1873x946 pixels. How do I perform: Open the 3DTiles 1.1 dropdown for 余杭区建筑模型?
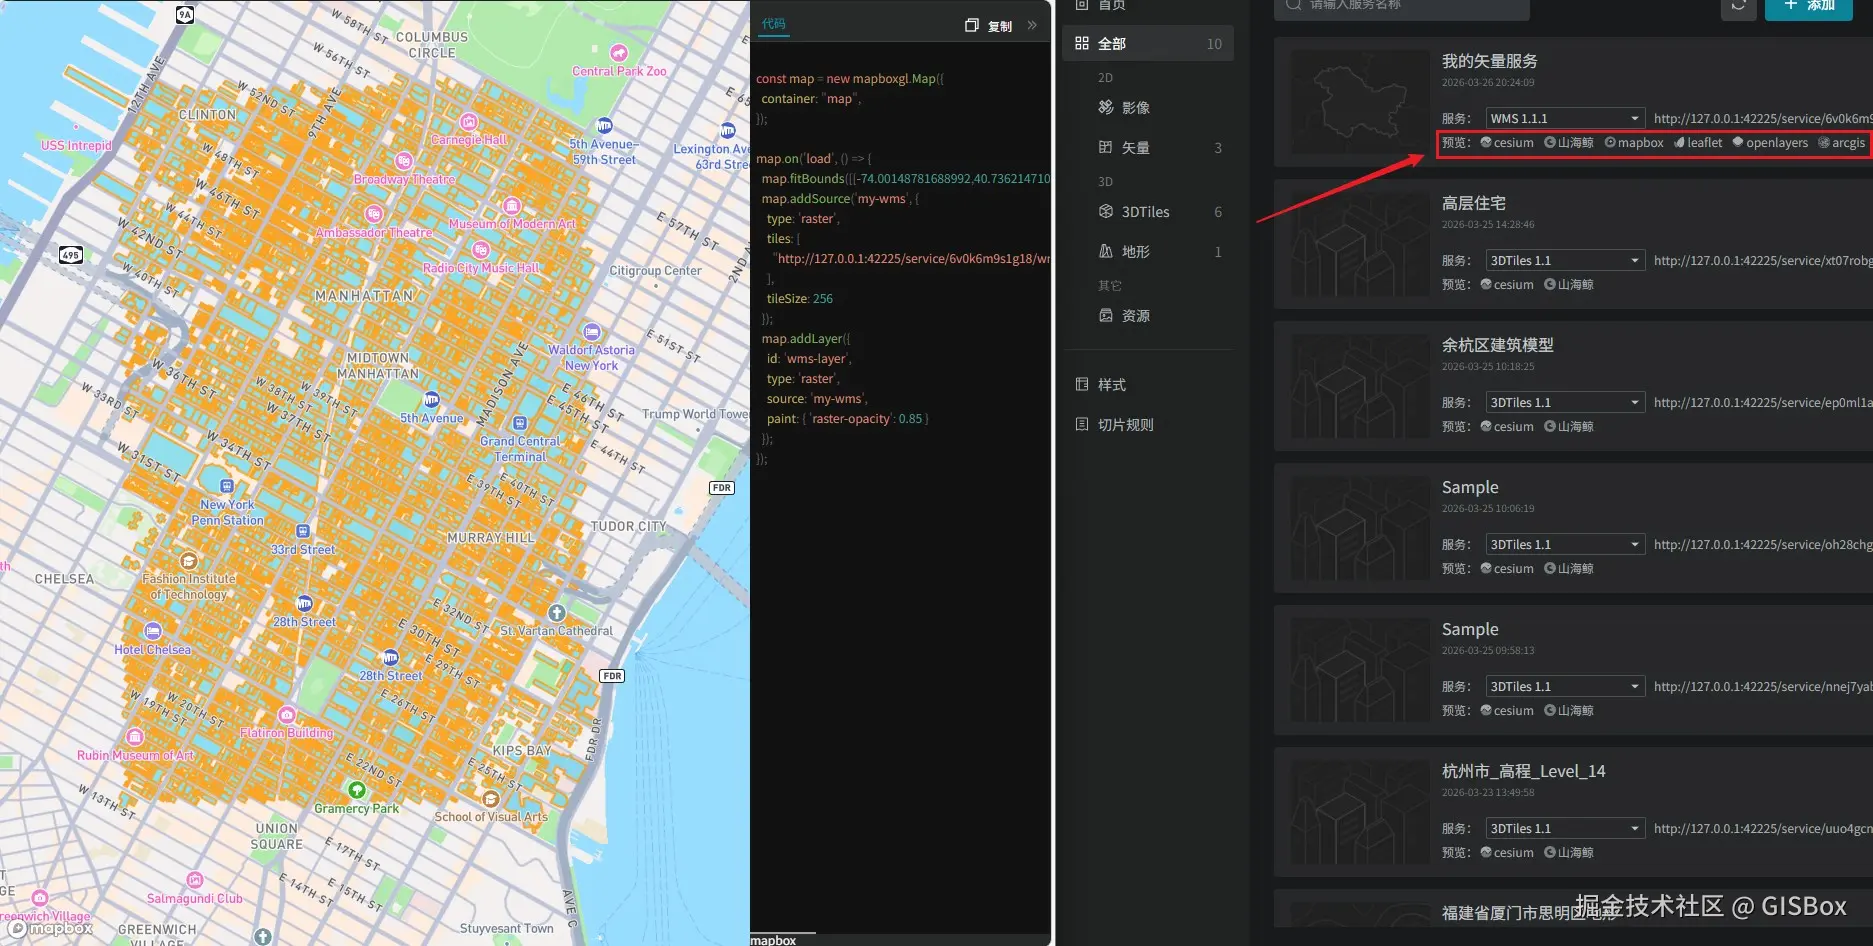pos(1565,403)
